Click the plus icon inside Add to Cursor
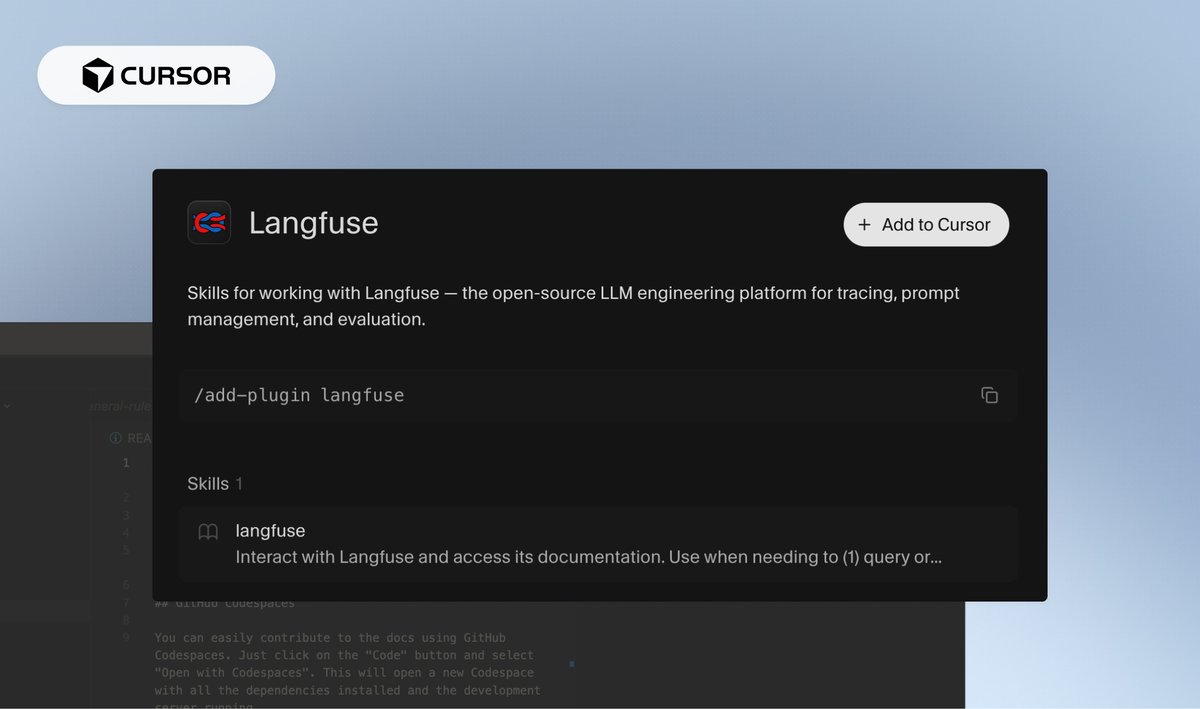This screenshot has width=1200, height=709. pyautogui.click(x=864, y=224)
